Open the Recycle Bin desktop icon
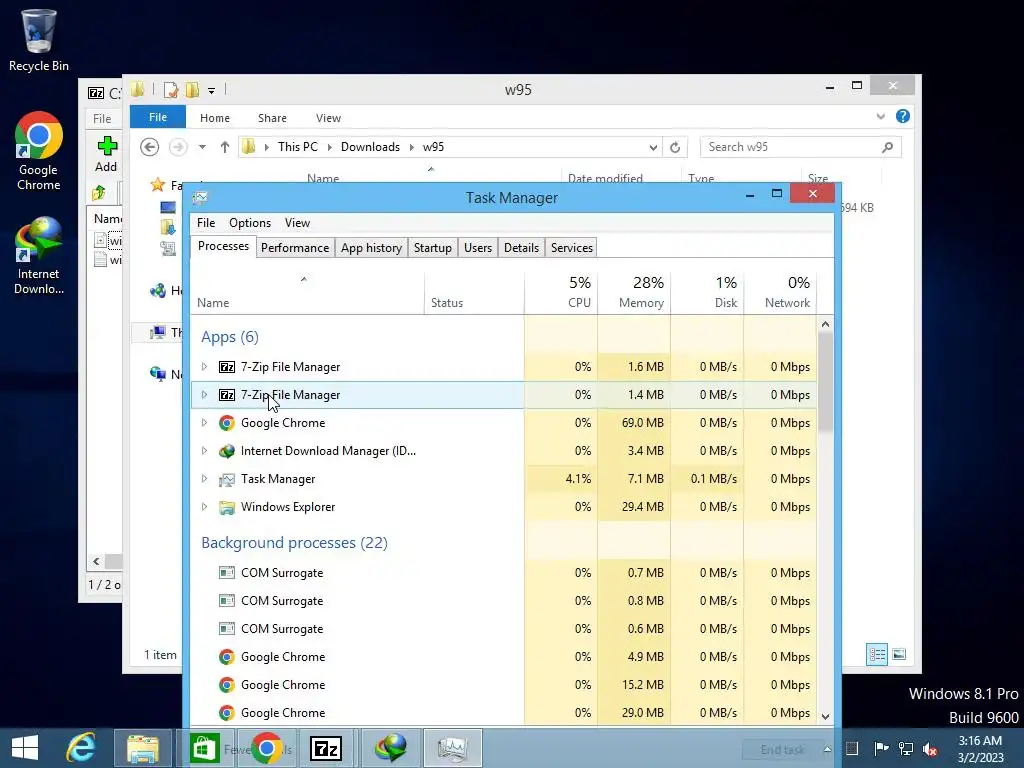This screenshot has width=1024, height=768. click(x=39, y=39)
